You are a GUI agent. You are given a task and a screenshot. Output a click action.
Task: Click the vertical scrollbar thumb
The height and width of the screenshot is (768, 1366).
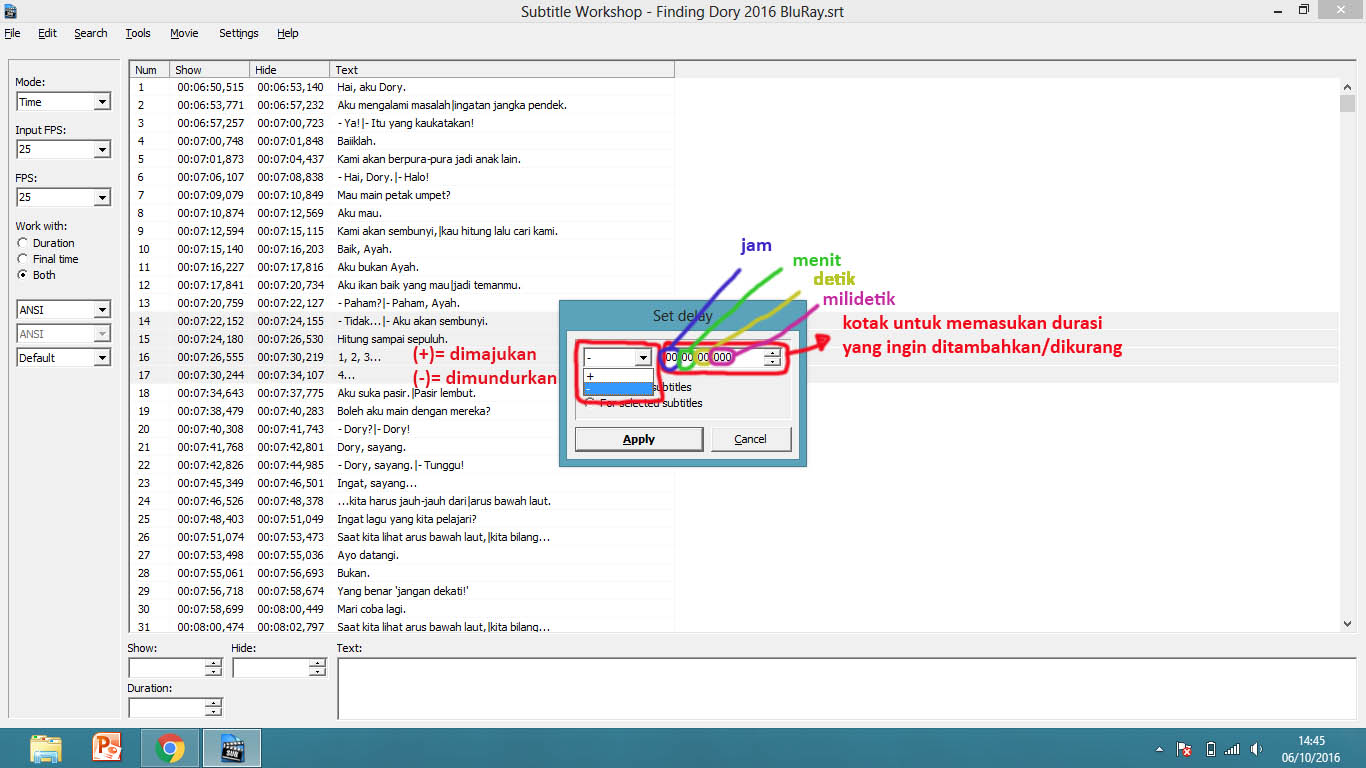click(1347, 104)
